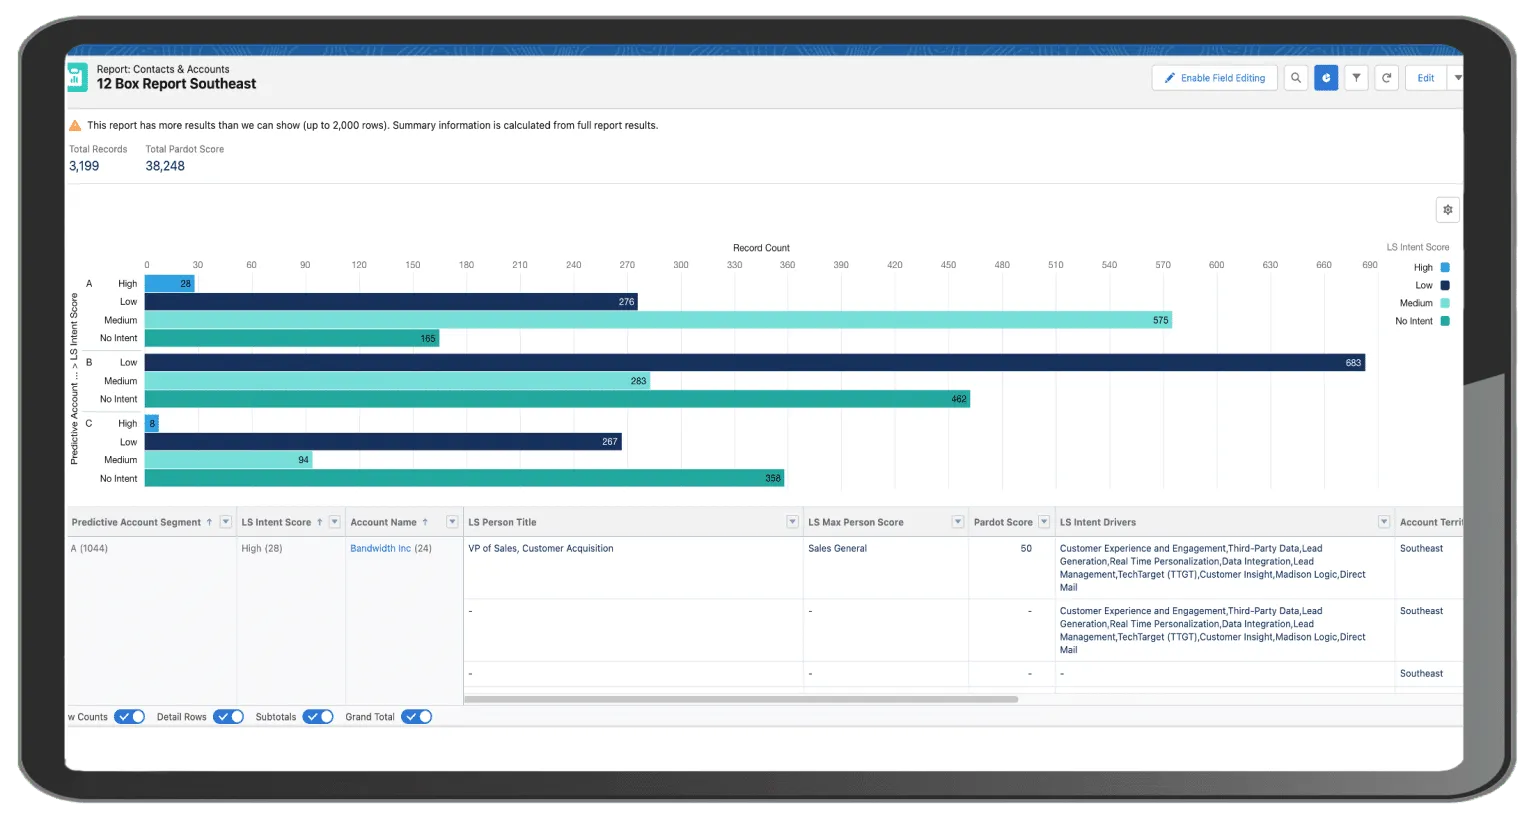
Task: Click the Edit report button
Action: [x=1426, y=78]
